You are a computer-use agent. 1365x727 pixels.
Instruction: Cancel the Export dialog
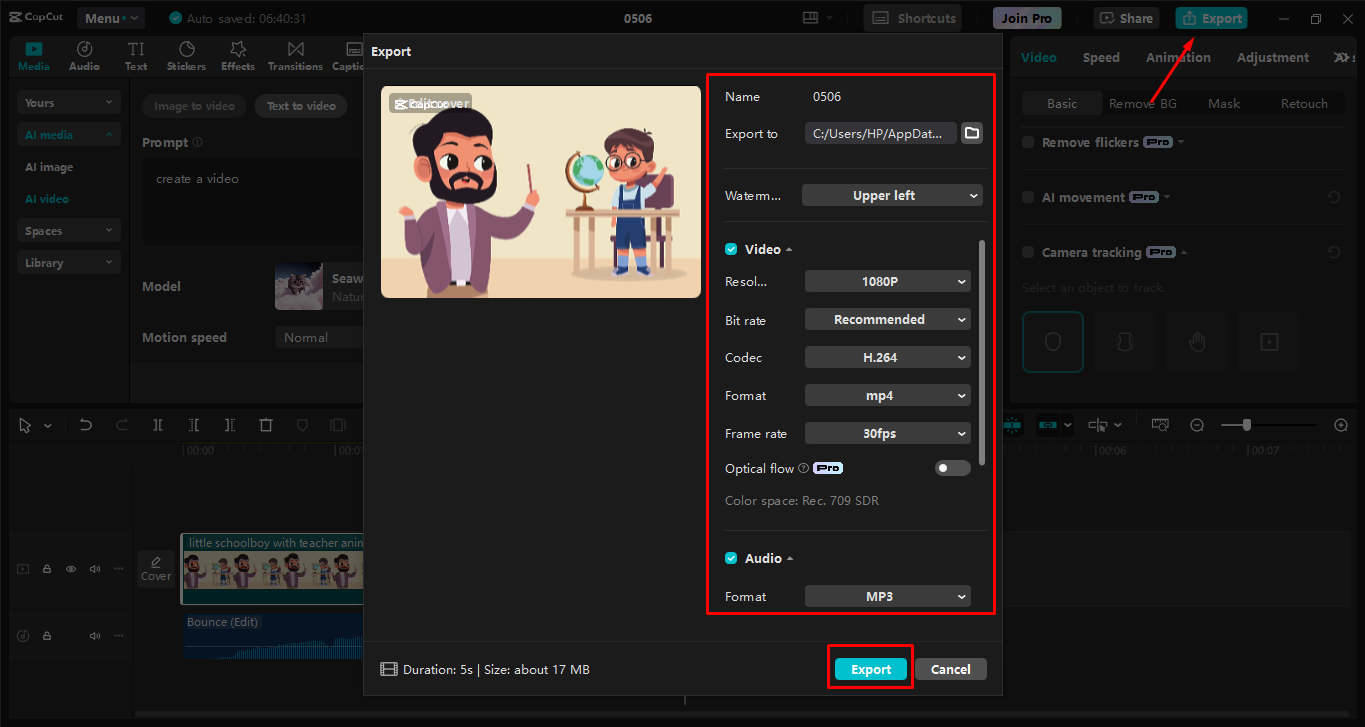click(x=949, y=669)
